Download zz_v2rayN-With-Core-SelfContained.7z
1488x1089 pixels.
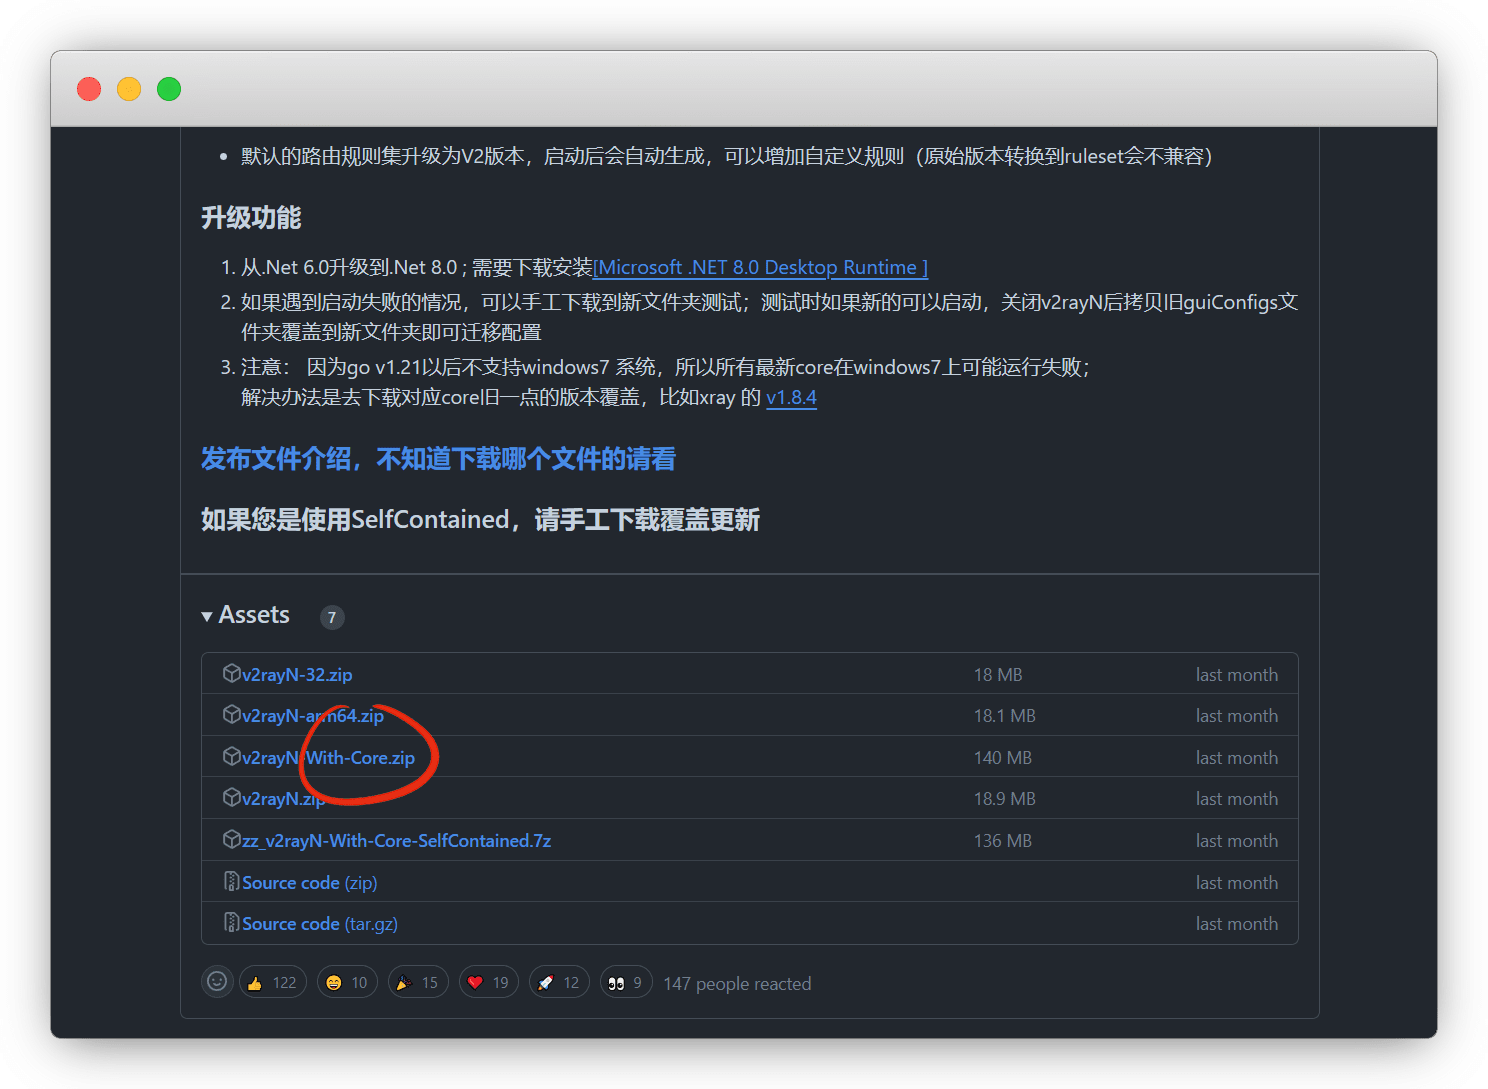pos(397,841)
